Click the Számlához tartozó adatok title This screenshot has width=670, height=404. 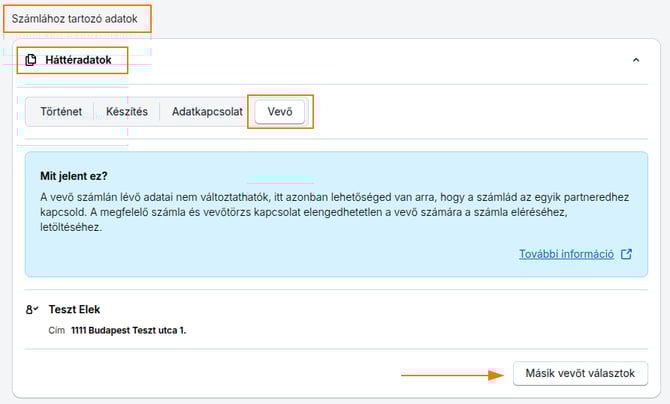(x=76, y=19)
